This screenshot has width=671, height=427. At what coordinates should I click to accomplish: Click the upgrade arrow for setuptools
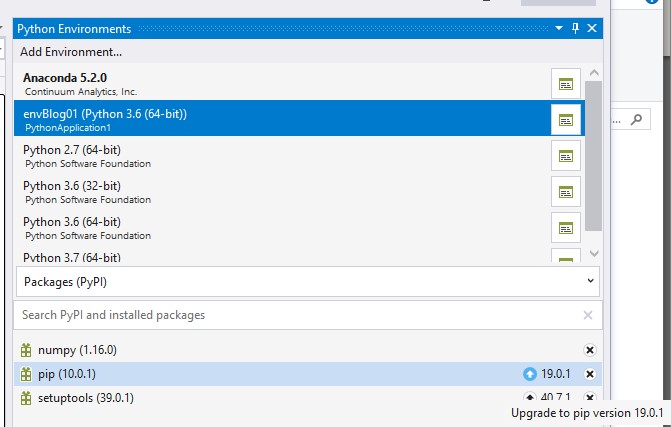530,397
